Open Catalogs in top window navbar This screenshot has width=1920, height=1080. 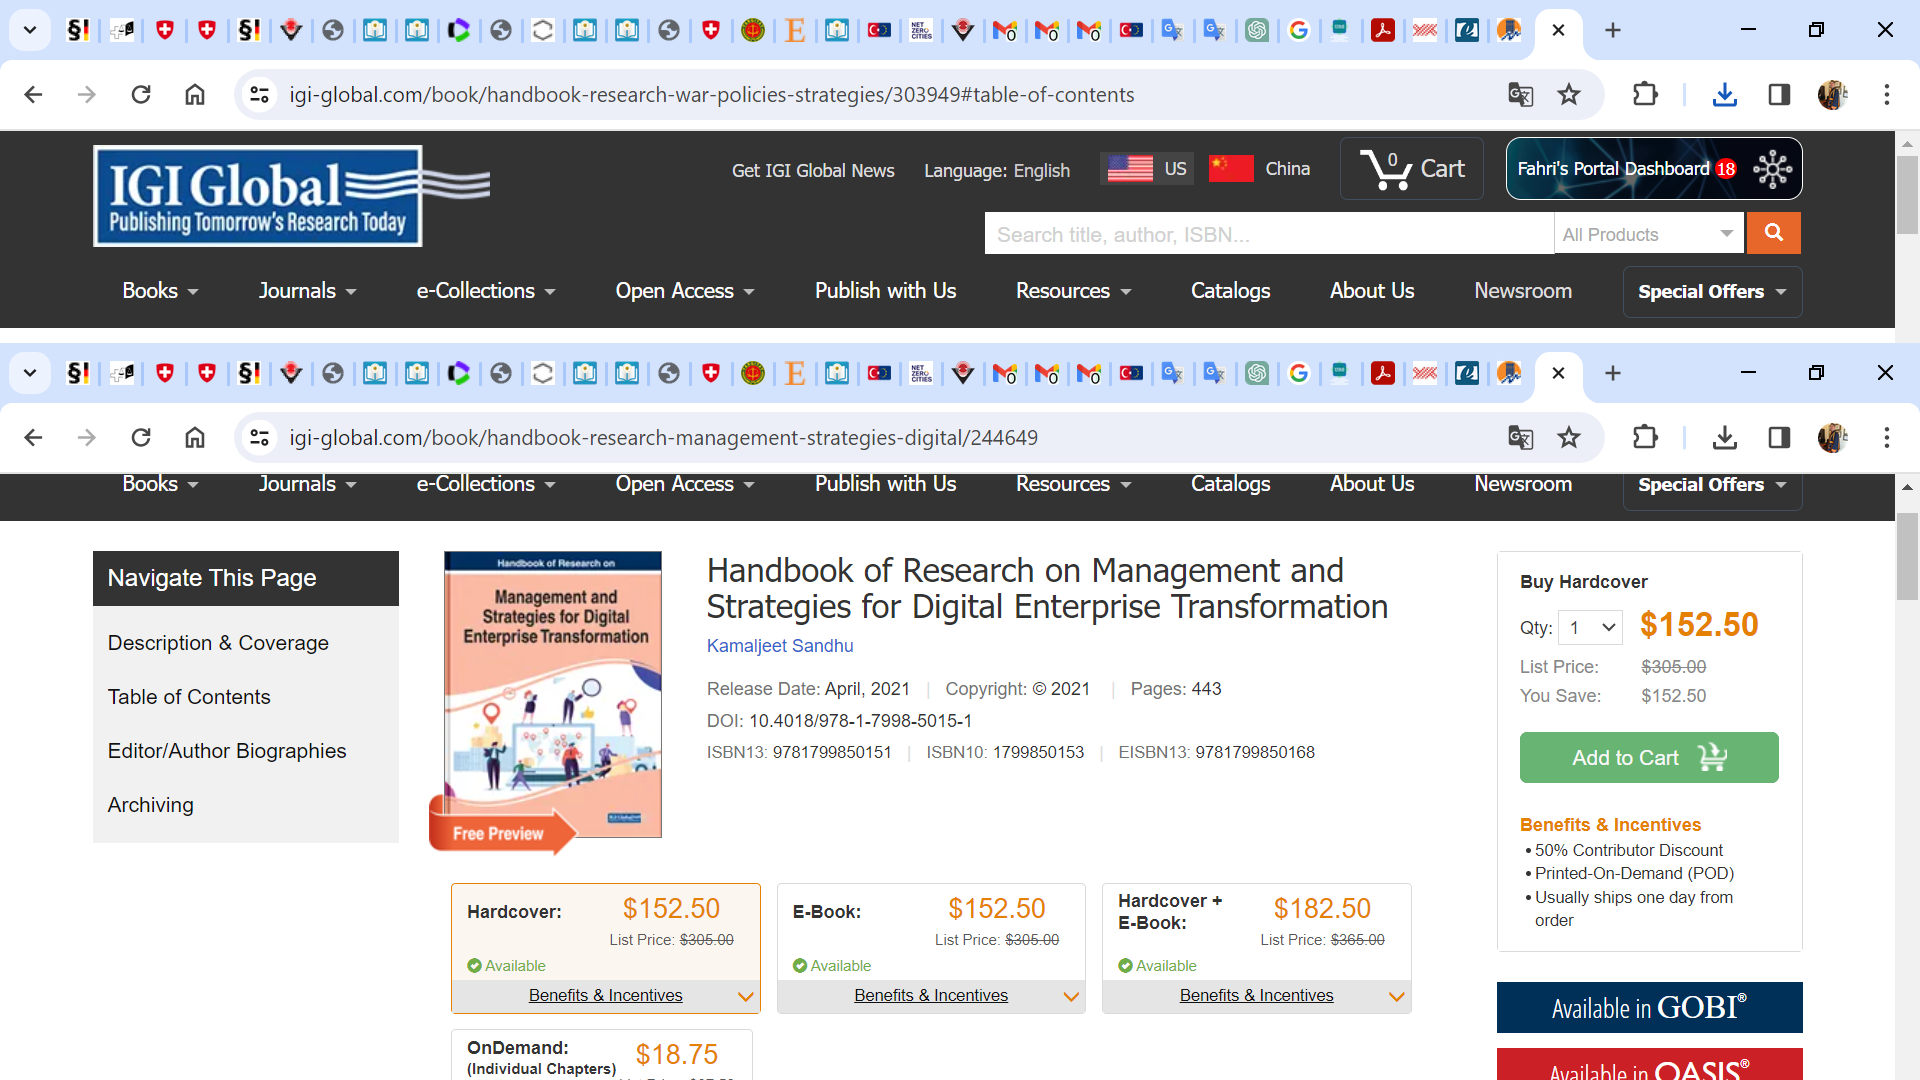(1230, 291)
